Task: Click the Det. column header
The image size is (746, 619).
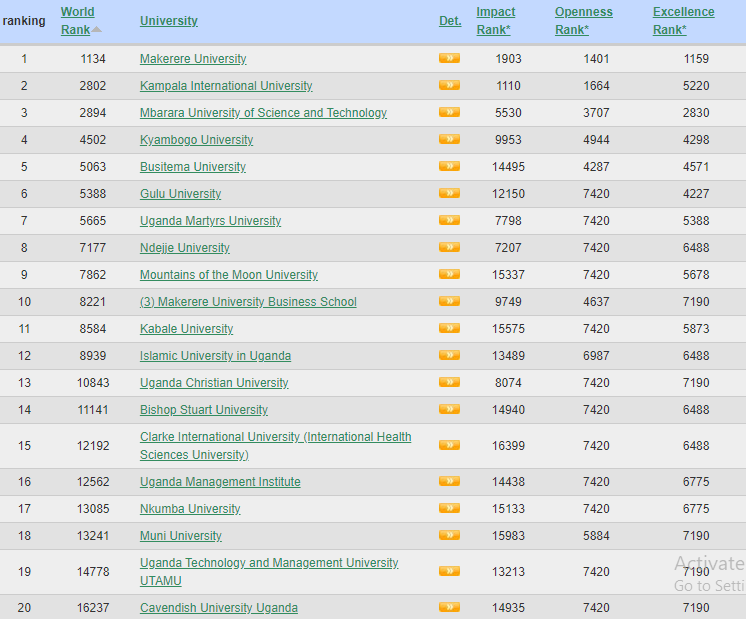Action: coord(450,21)
